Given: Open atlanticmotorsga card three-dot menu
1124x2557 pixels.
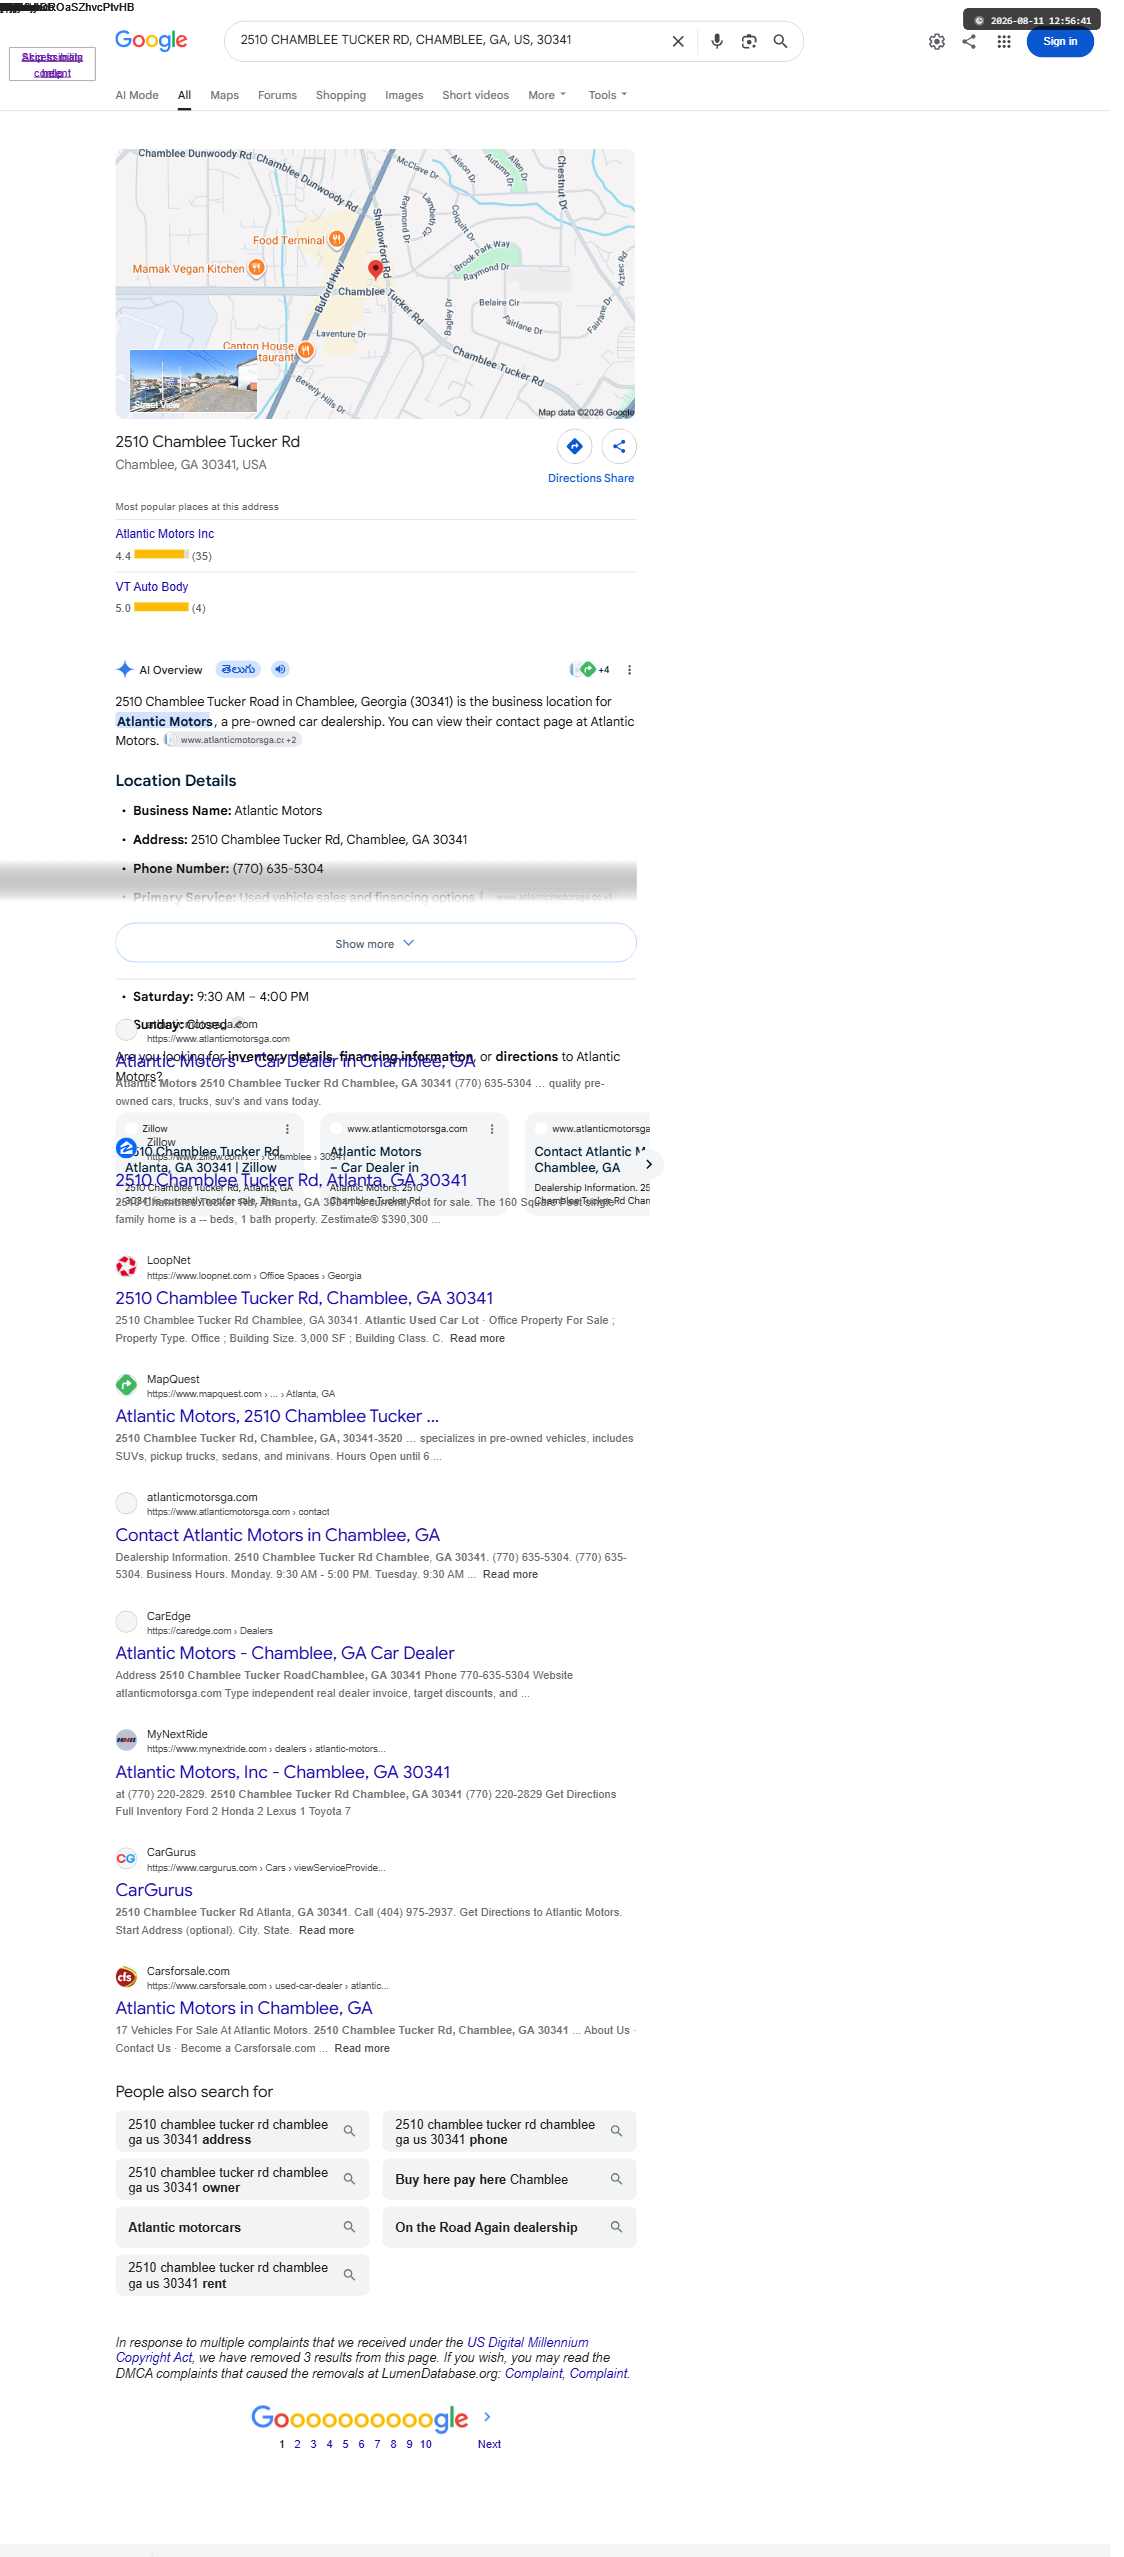Looking at the screenshot, I should (492, 1129).
